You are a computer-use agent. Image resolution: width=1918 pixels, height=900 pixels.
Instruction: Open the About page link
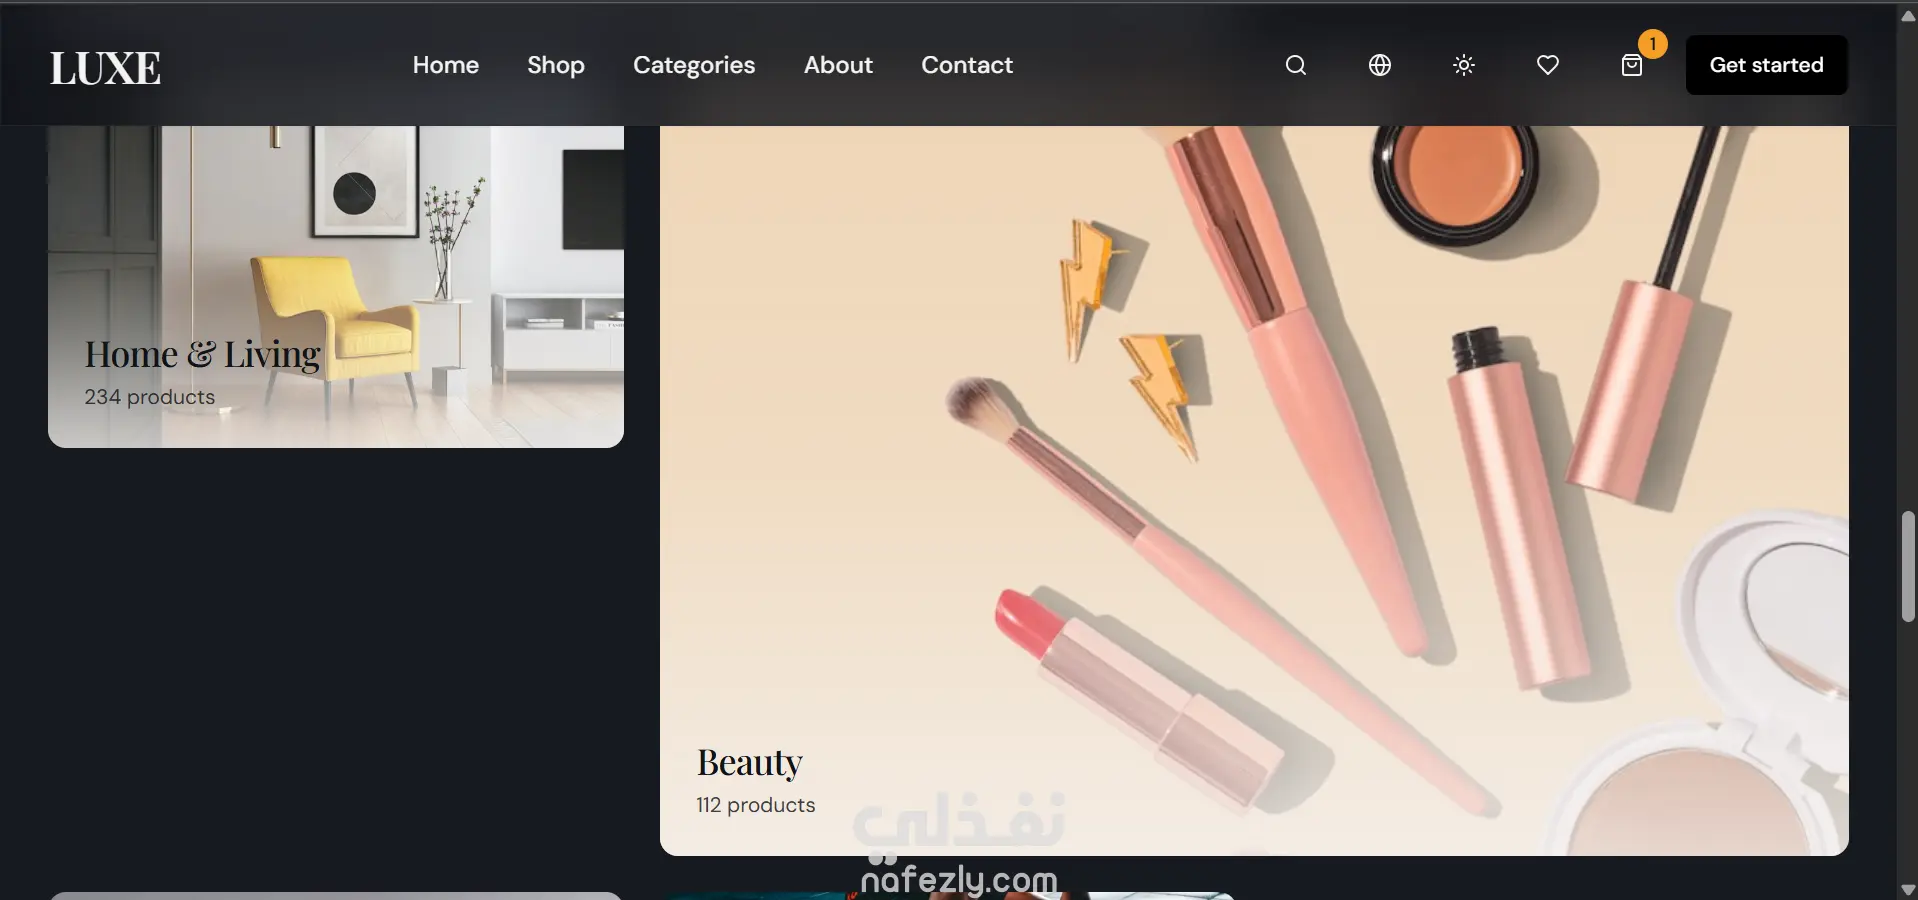tap(838, 65)
